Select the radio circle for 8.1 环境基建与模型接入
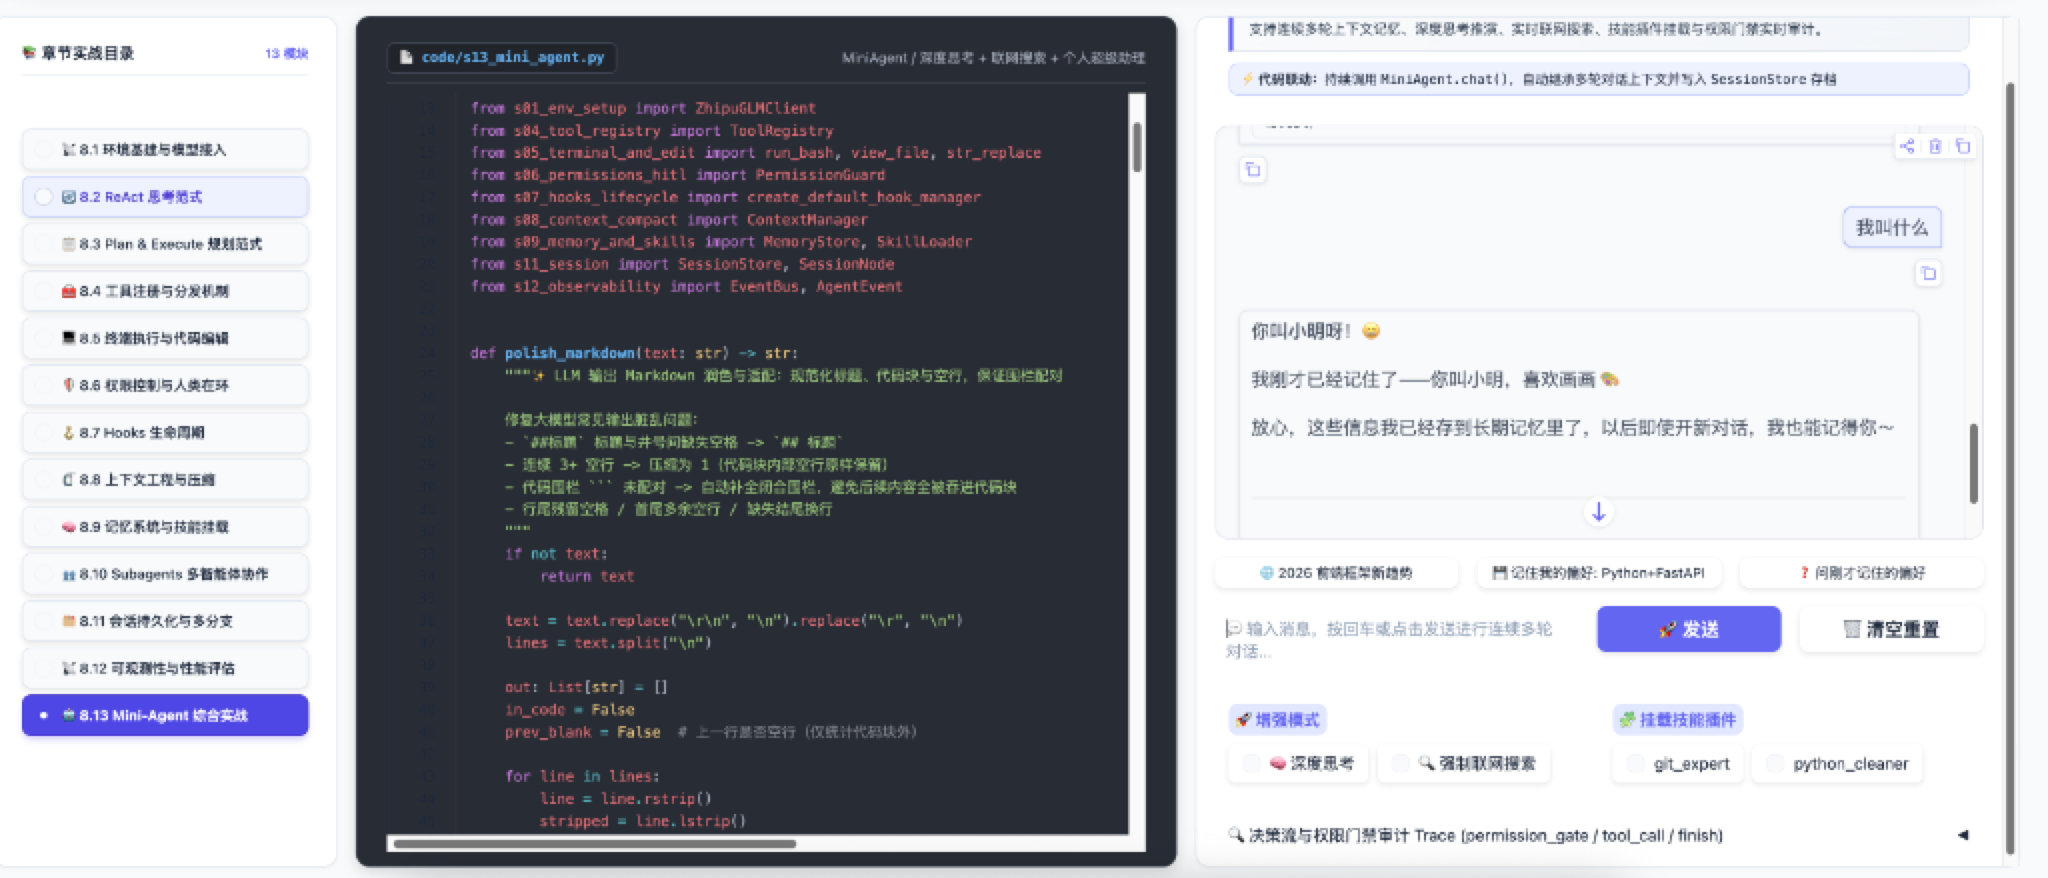Viewport: 2048px width, 878px height. pos(43,149)
